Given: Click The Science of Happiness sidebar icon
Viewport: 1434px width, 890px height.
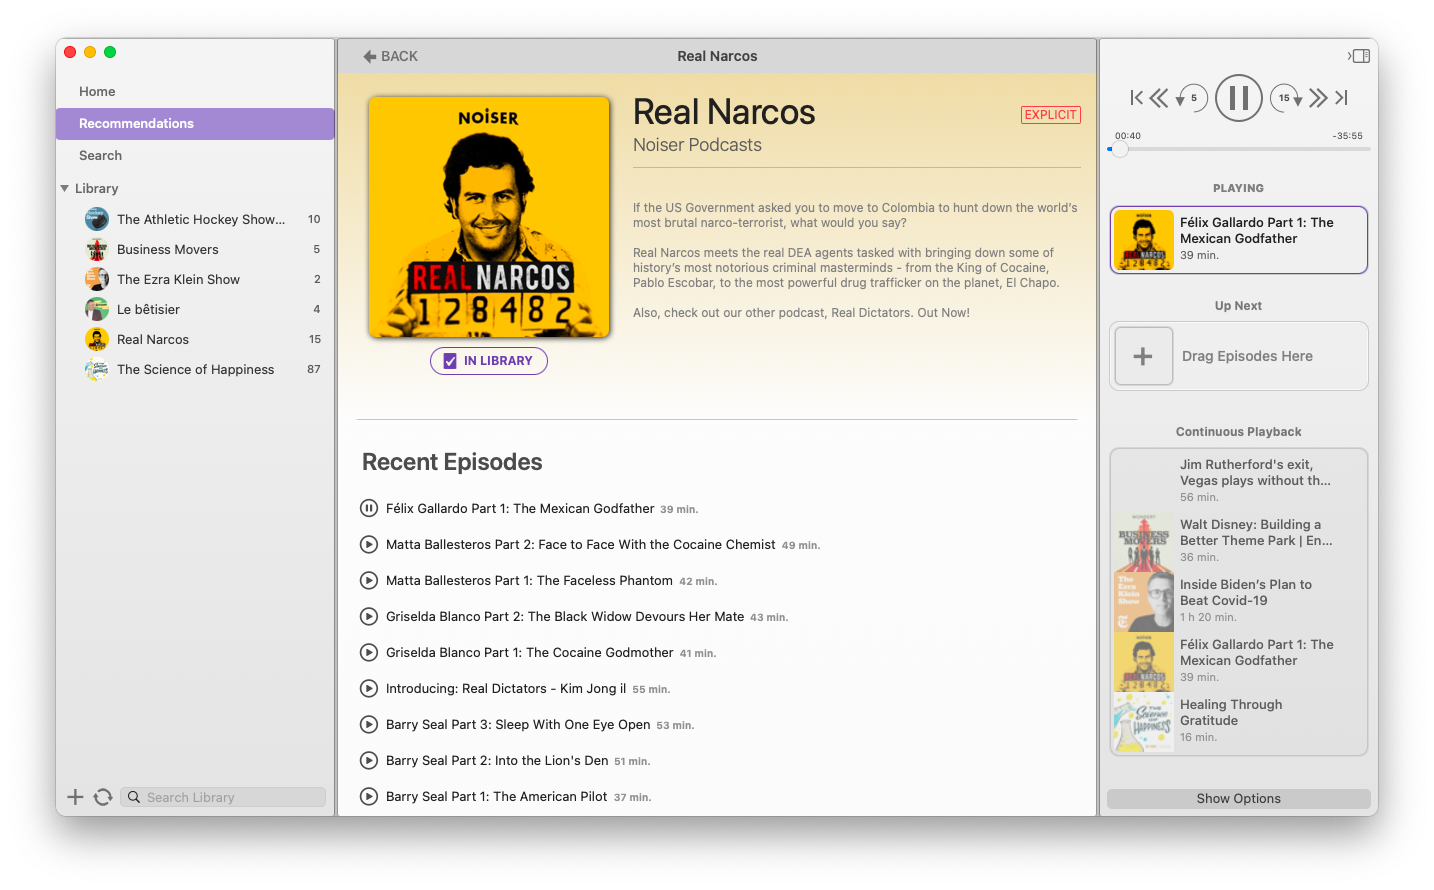Looking at the screenshot, I should [x=97, y=369].
